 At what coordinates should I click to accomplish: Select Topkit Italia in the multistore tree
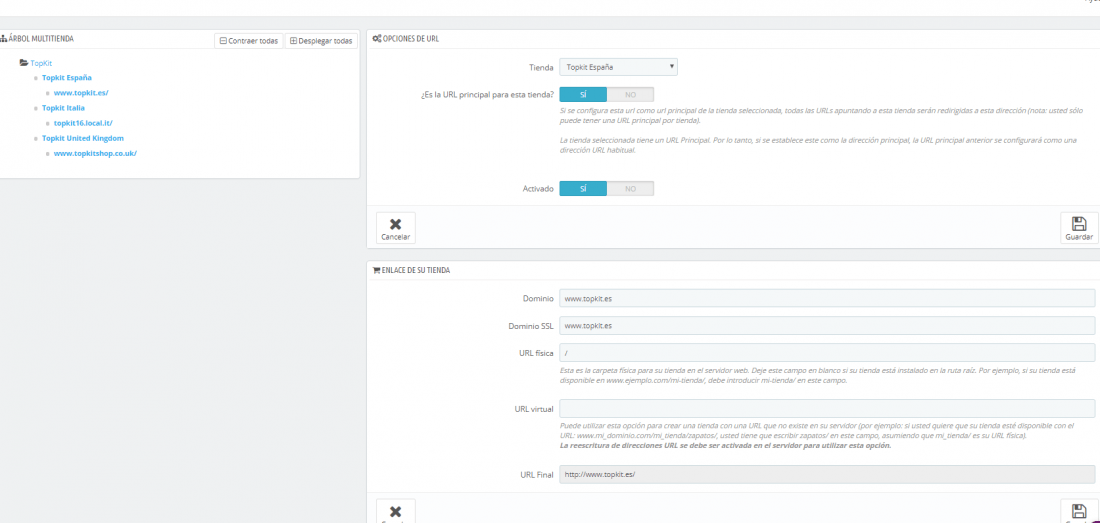[63, 108]
